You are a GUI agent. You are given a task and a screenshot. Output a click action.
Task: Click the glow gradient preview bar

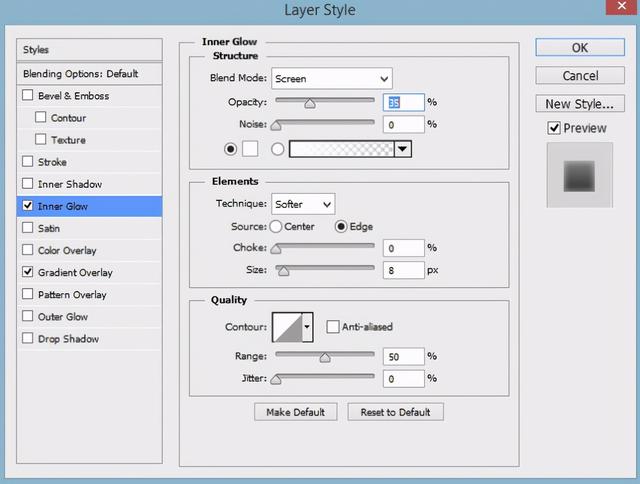342,149
